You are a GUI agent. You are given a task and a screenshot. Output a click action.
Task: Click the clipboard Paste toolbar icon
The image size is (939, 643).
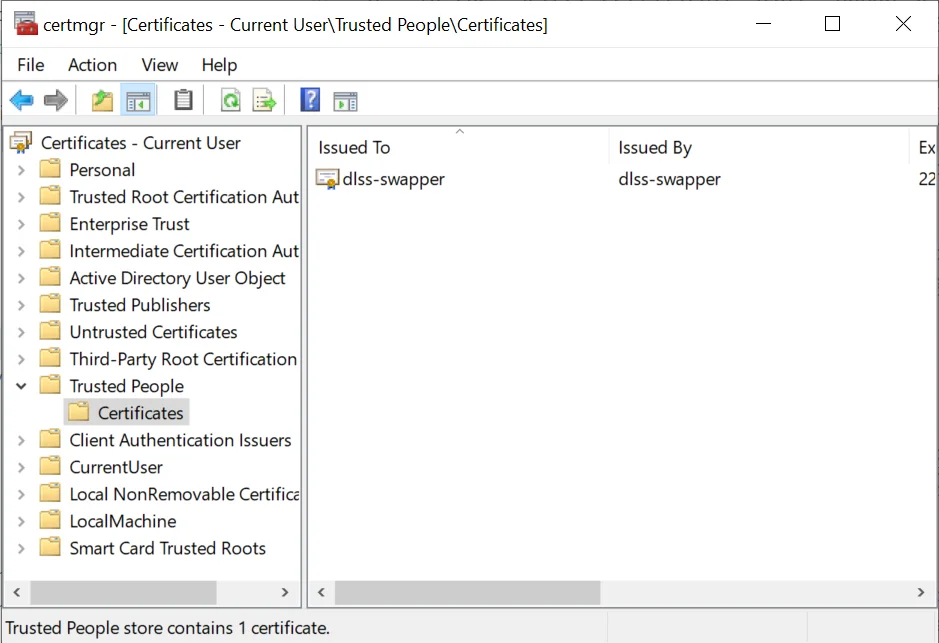(x=183, y=100)
